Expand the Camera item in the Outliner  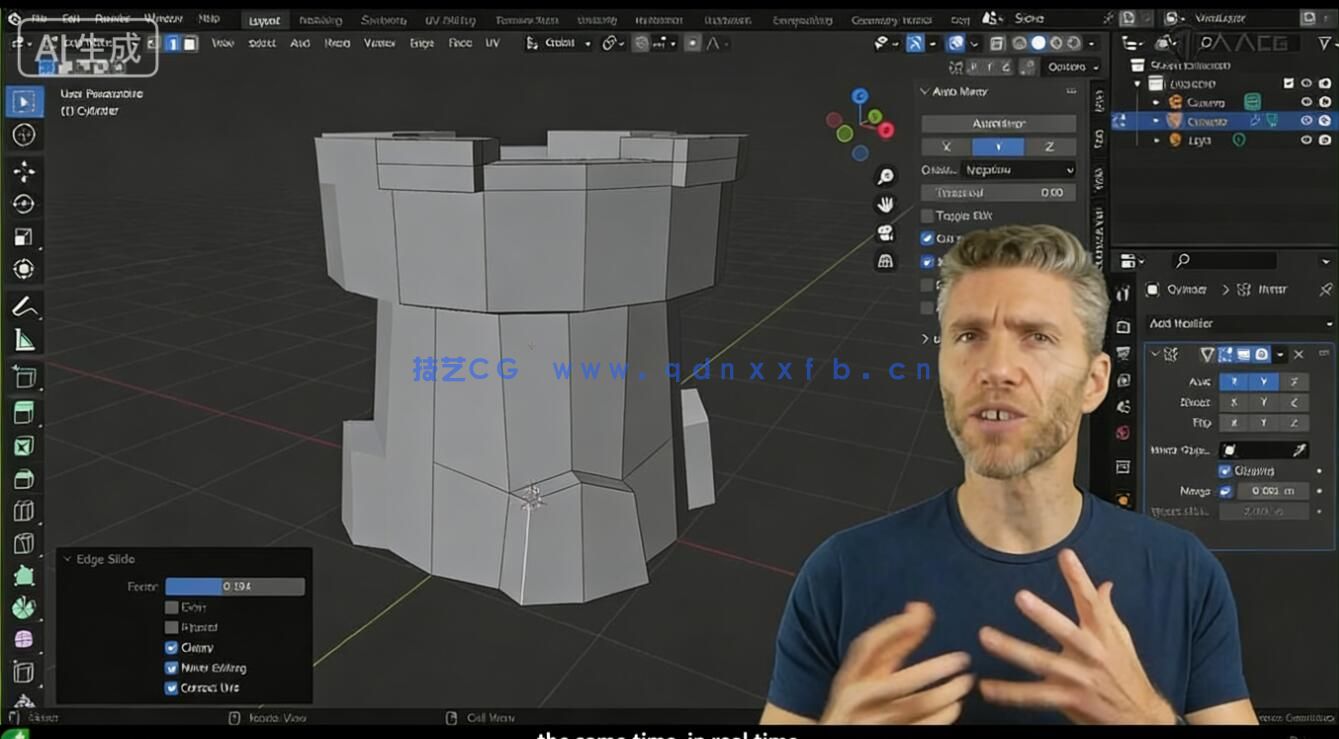1157,102
